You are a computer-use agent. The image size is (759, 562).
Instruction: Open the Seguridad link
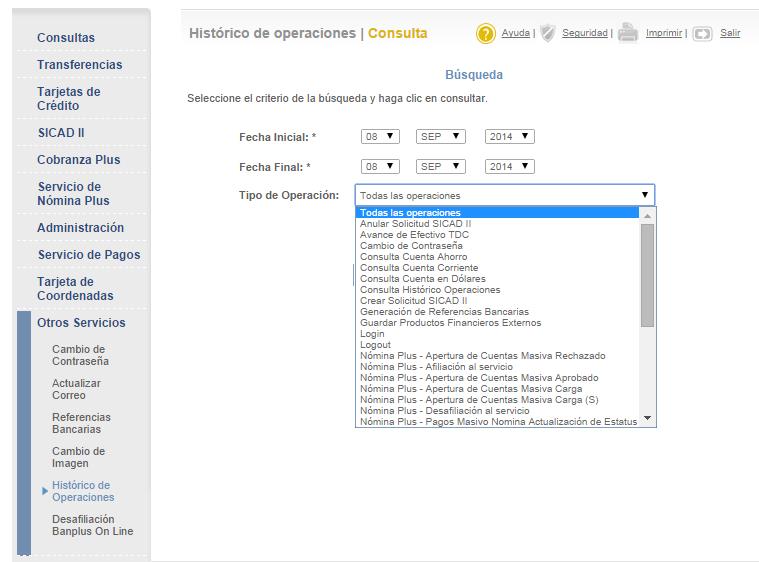(x=585, y=33)
